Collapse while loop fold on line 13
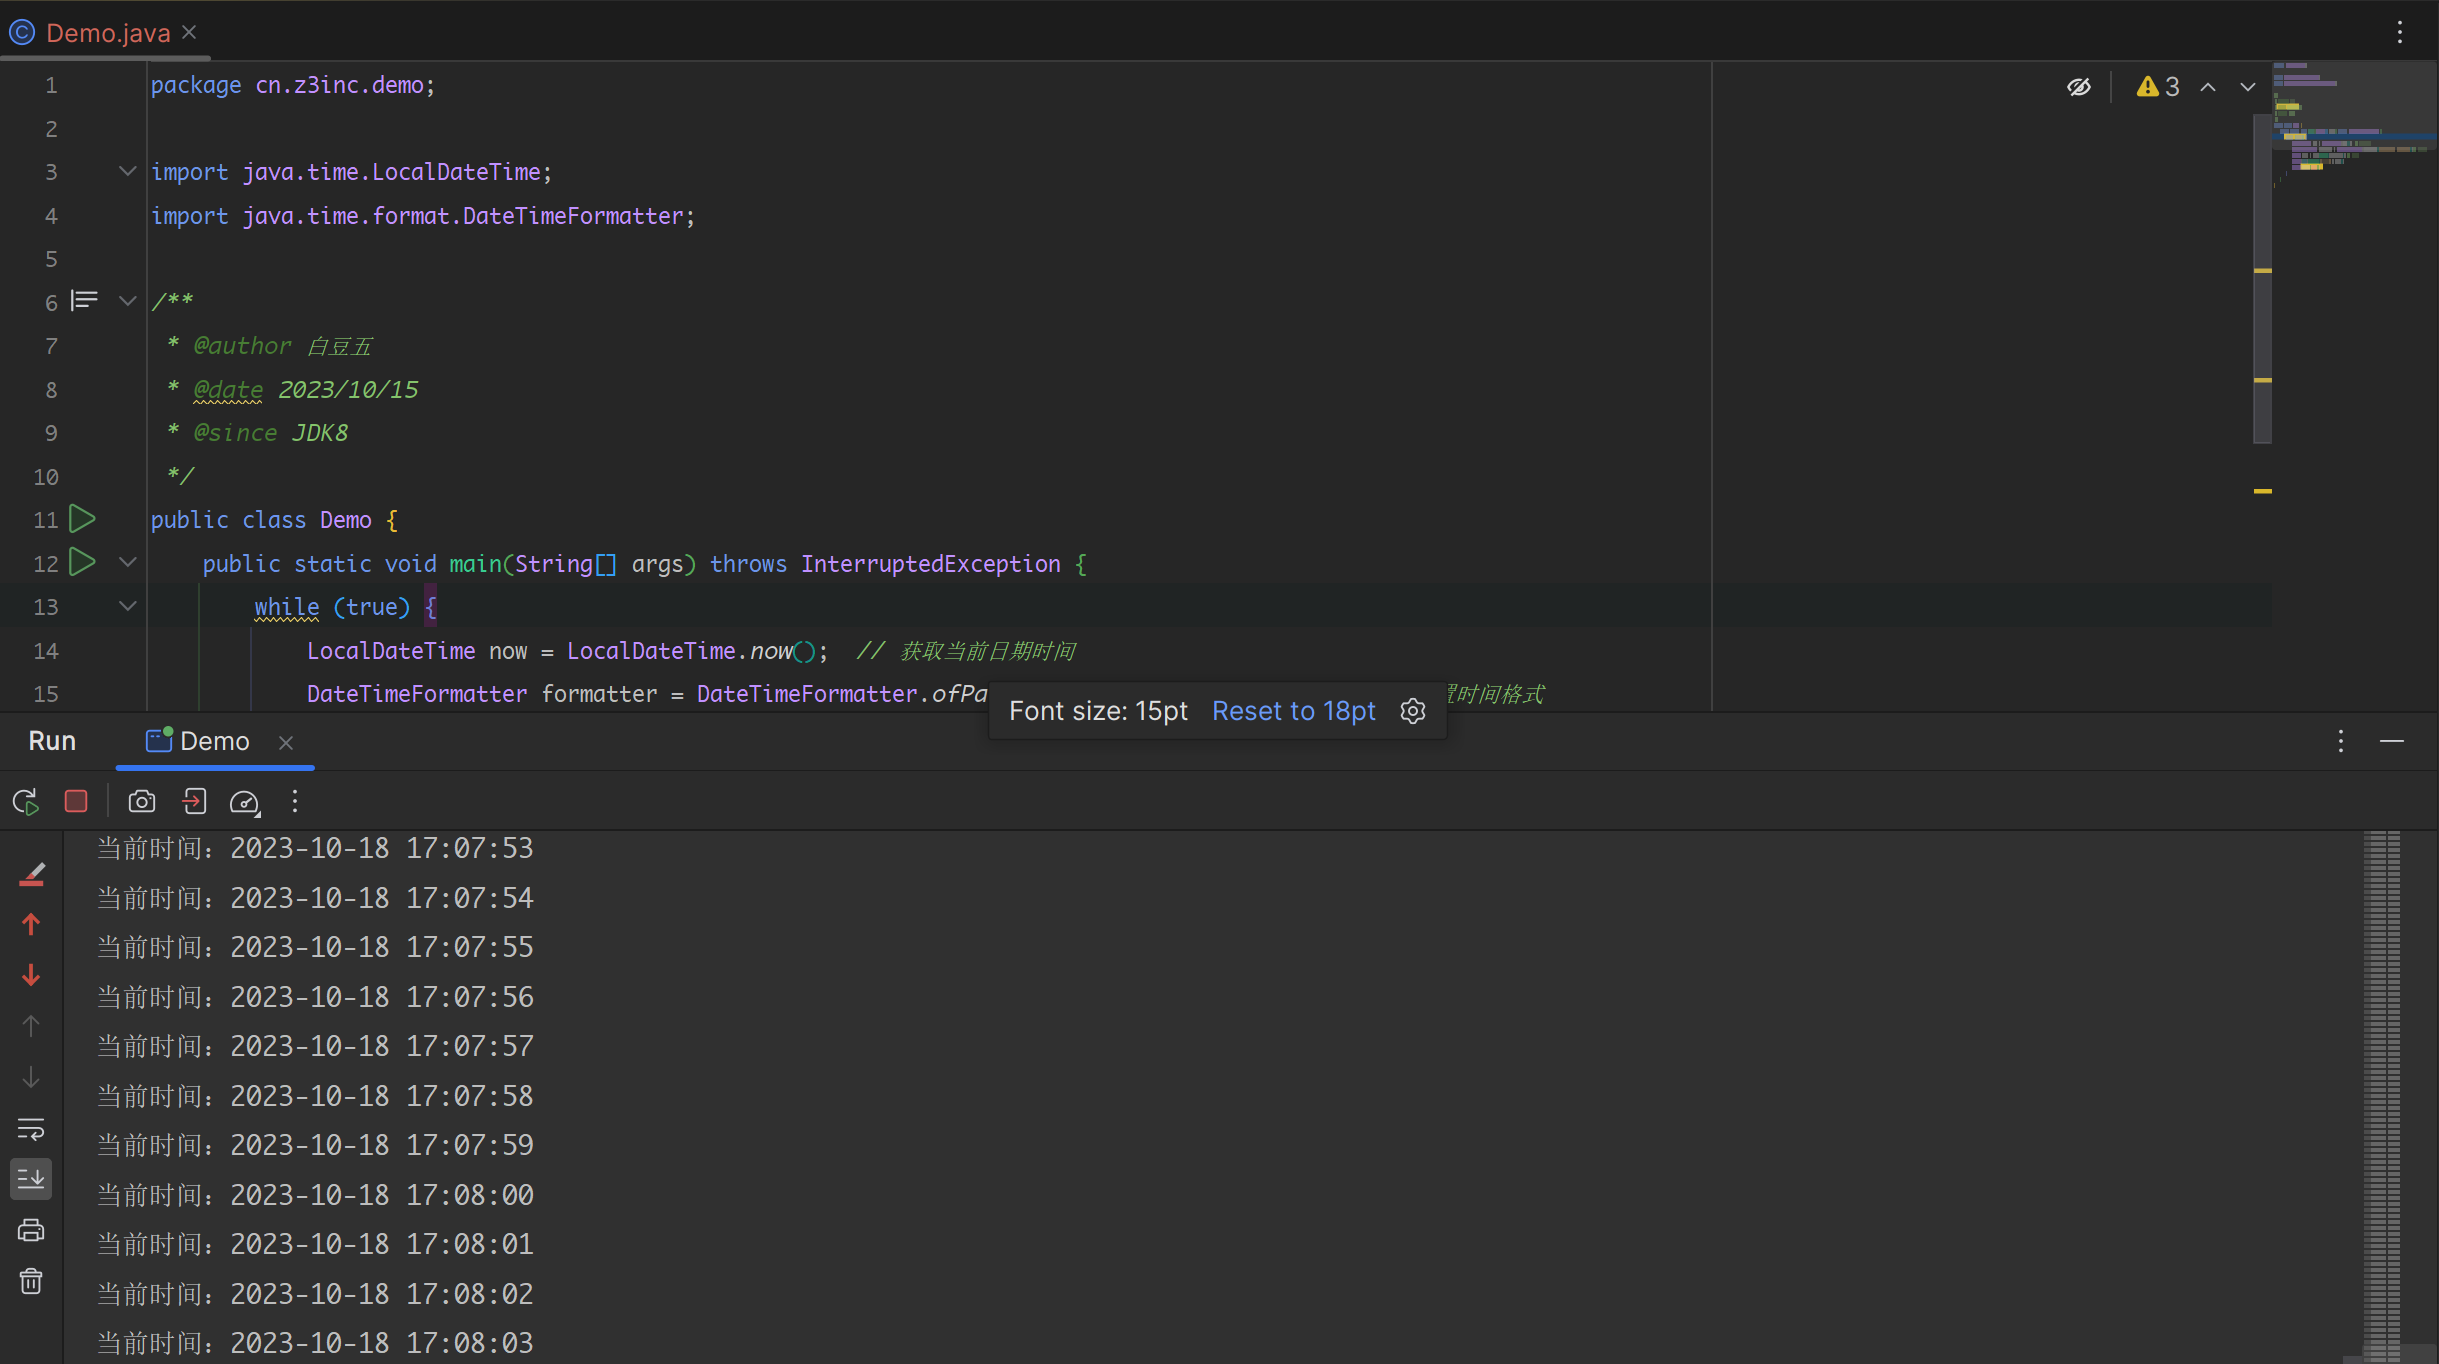 pos(128,606)
